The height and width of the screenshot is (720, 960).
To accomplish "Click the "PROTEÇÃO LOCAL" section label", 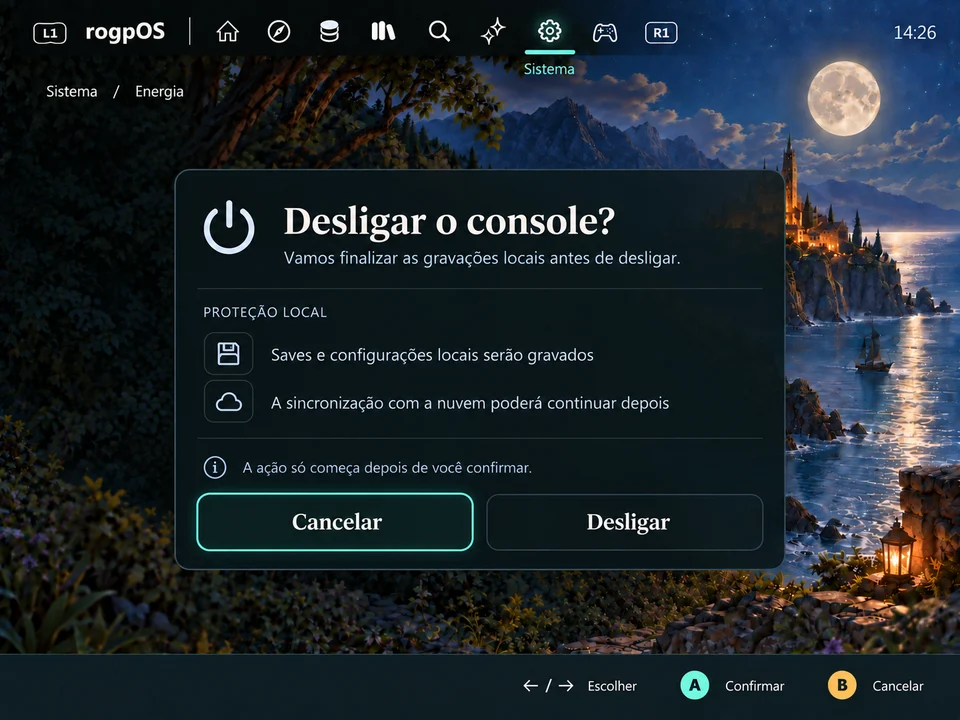I will [x=265, y=312].
